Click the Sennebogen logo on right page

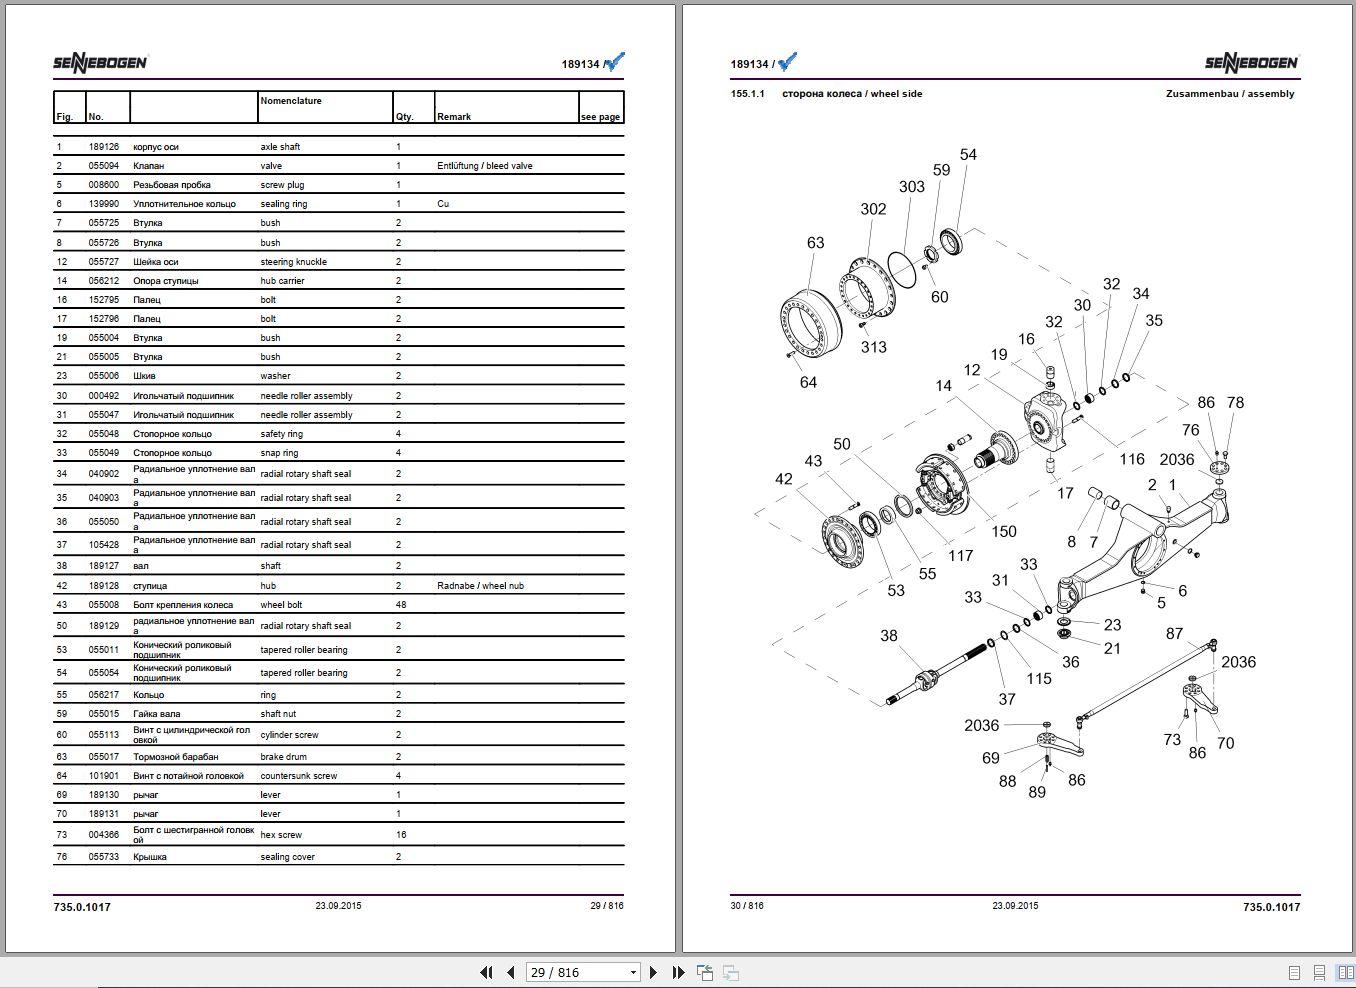[1252, 63]
